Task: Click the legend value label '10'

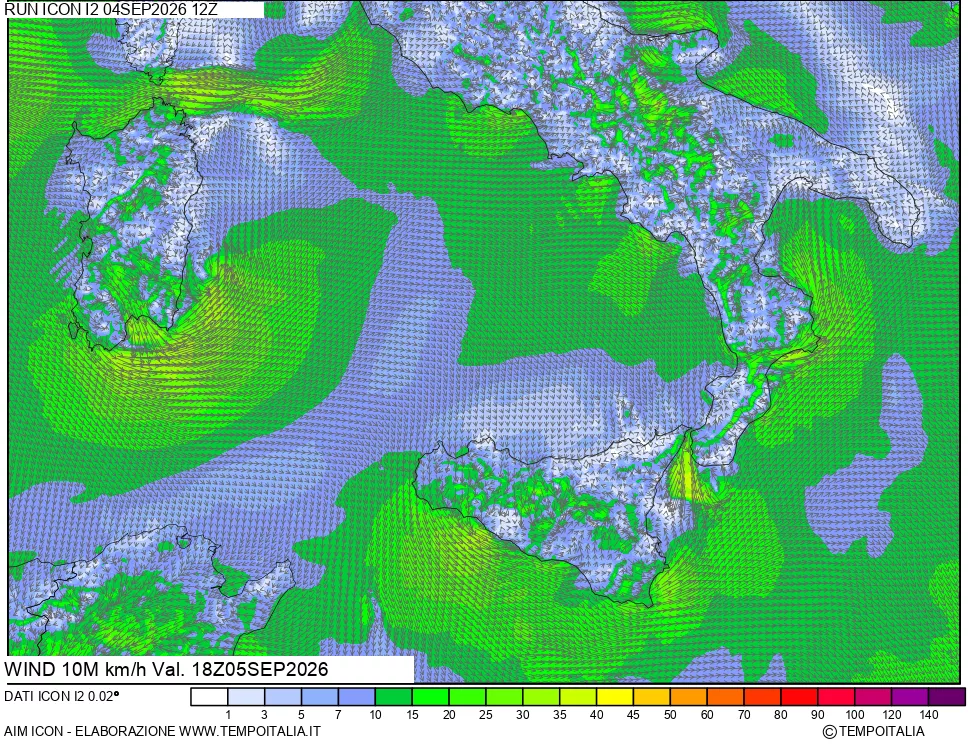Action: pos(375,715)
